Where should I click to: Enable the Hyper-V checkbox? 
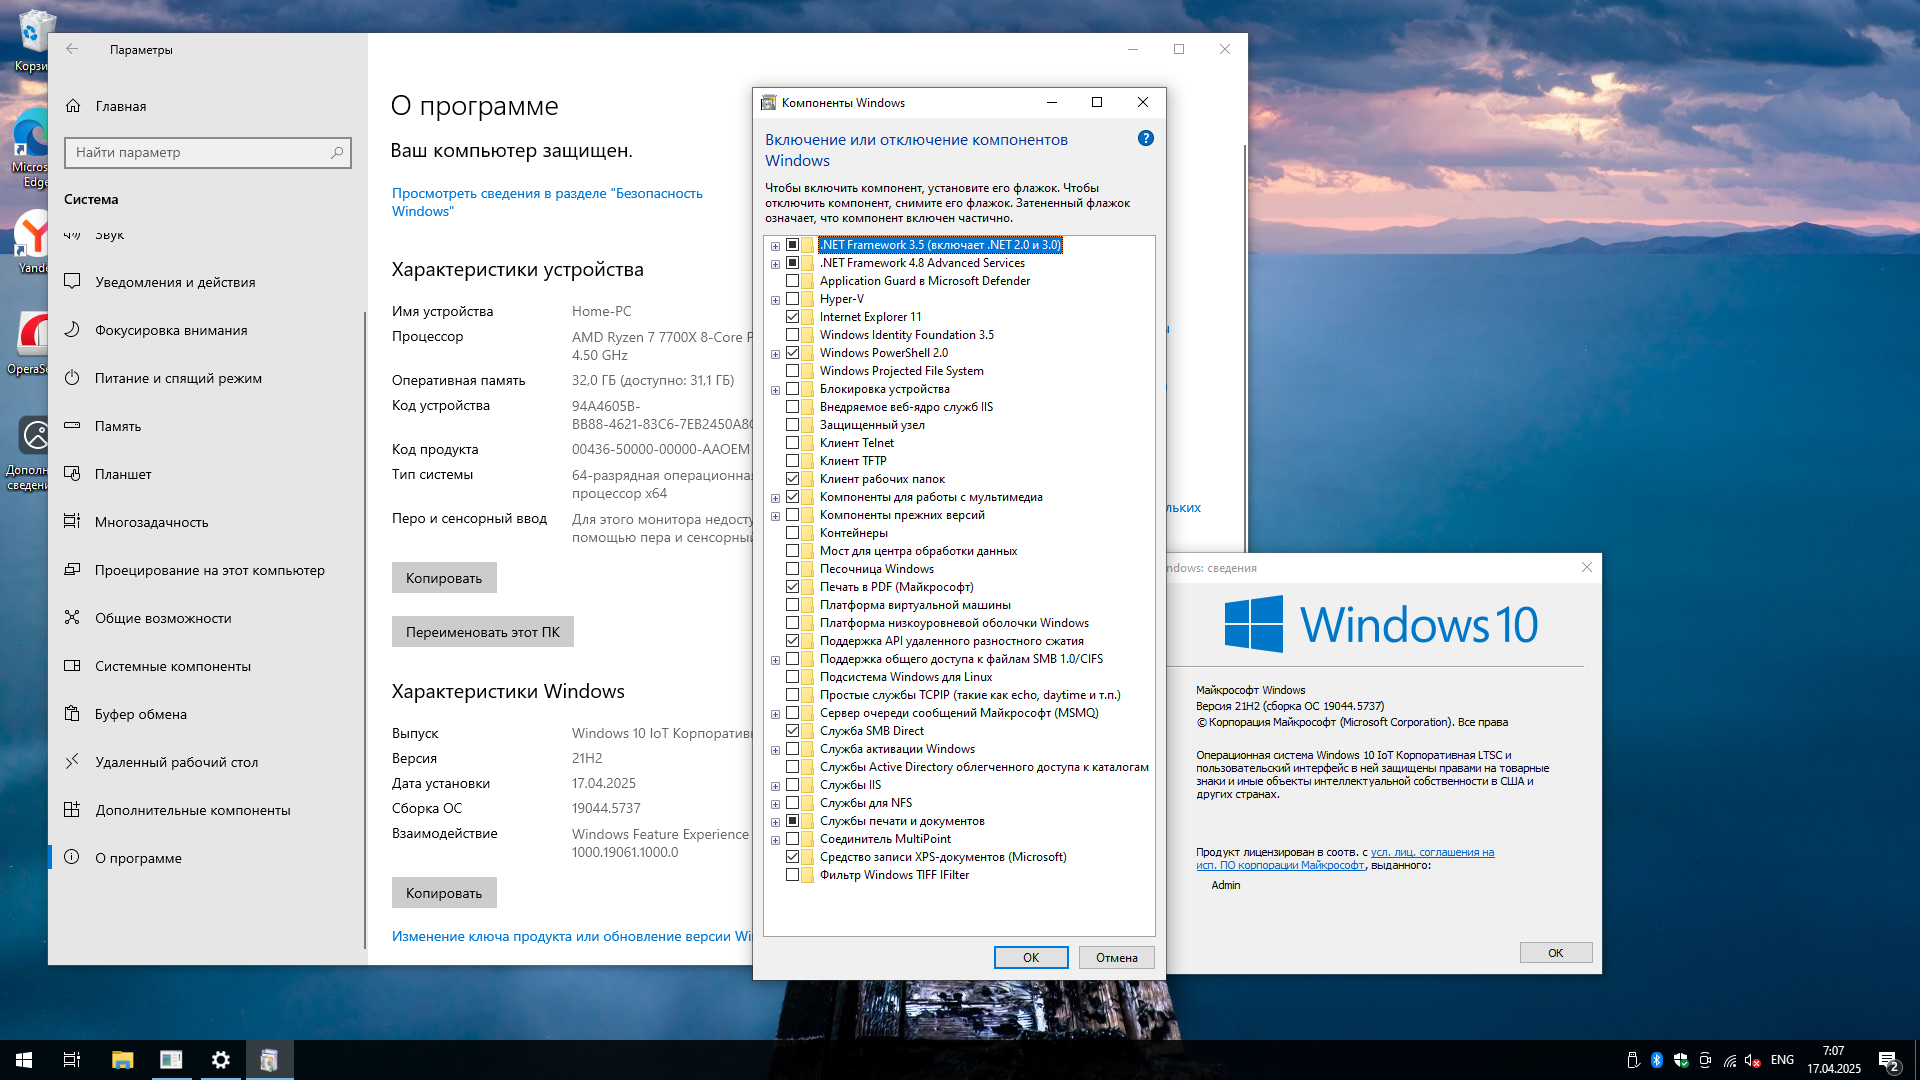(x=792, y=299)
